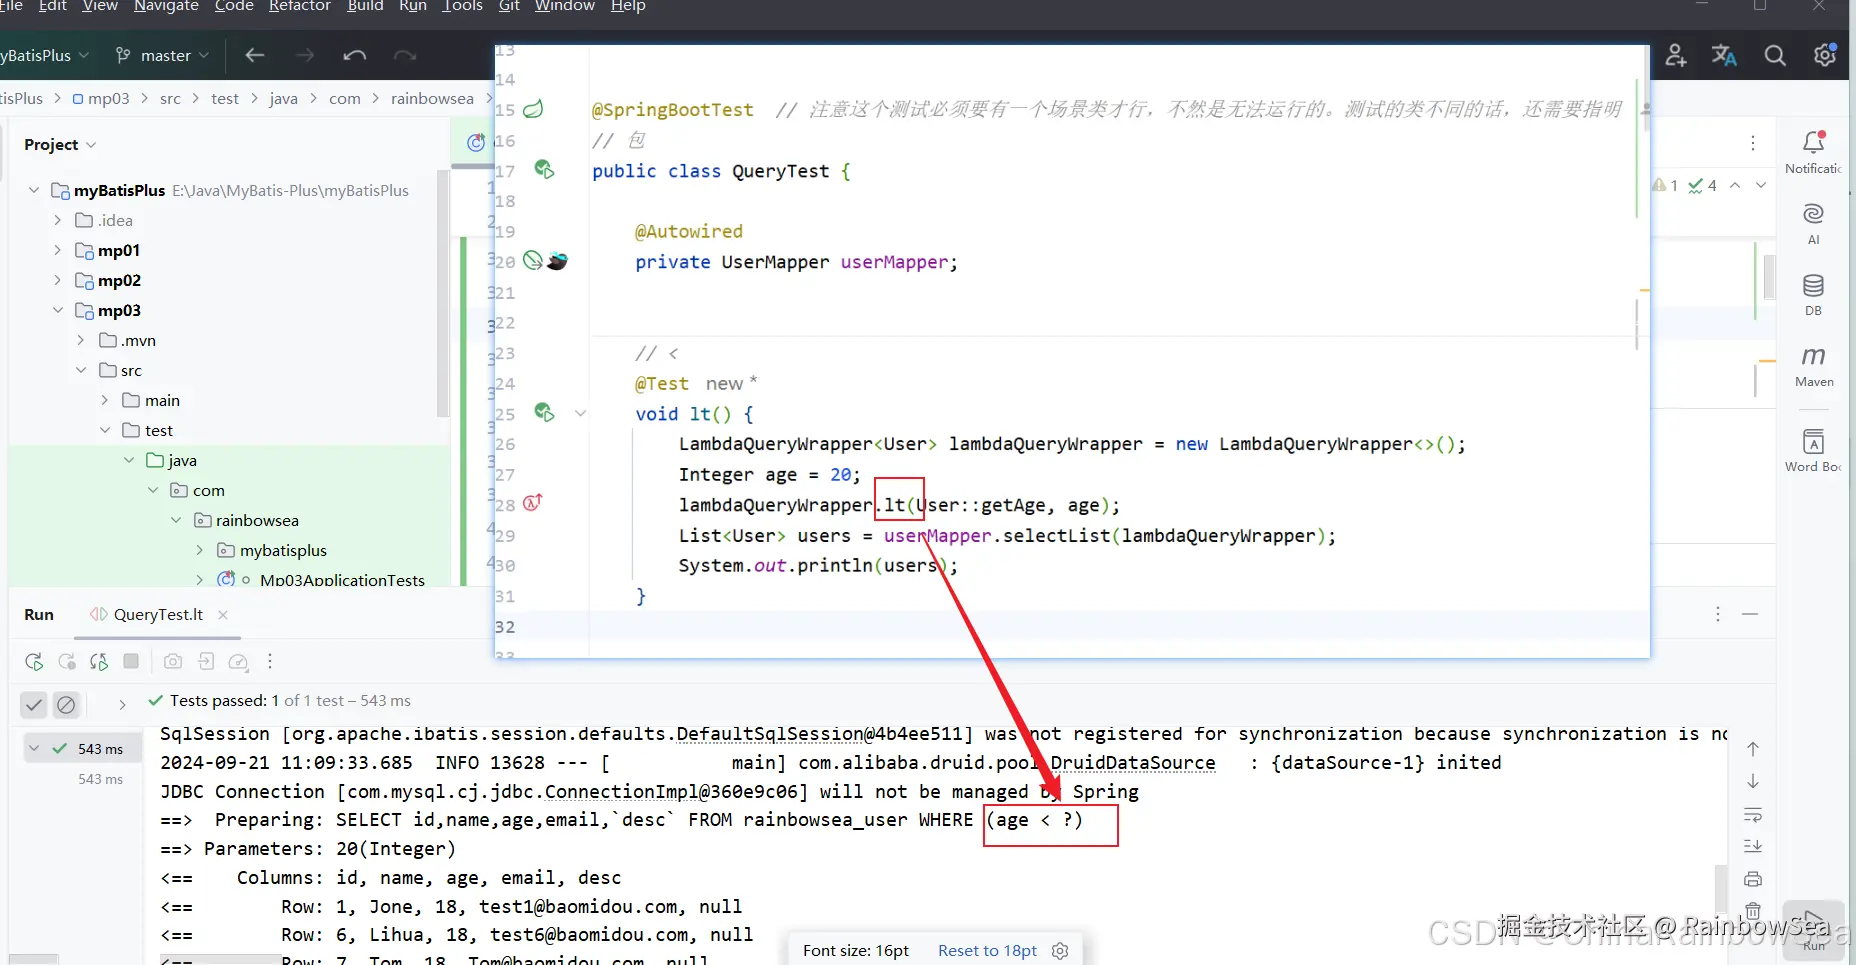Toggle Show Ignored tests filter
The image size is (1856, 965).
66,705
